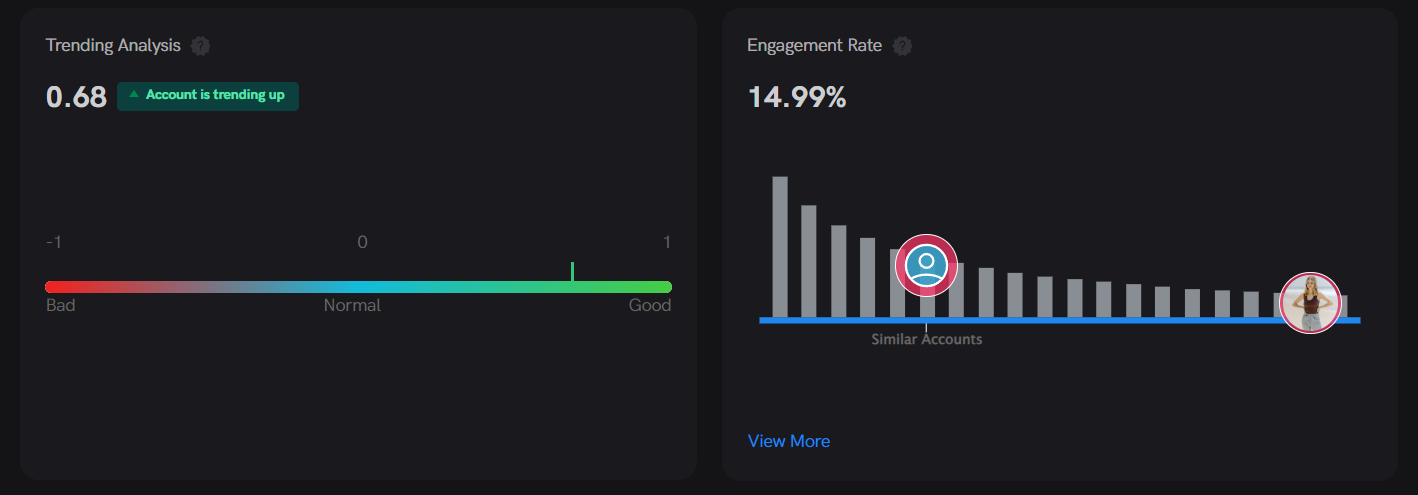Image resolution: width=1418 pixels, height=495 pixels.
Task: Select the Similar Accounts user avatar icon
Action: 926,266
